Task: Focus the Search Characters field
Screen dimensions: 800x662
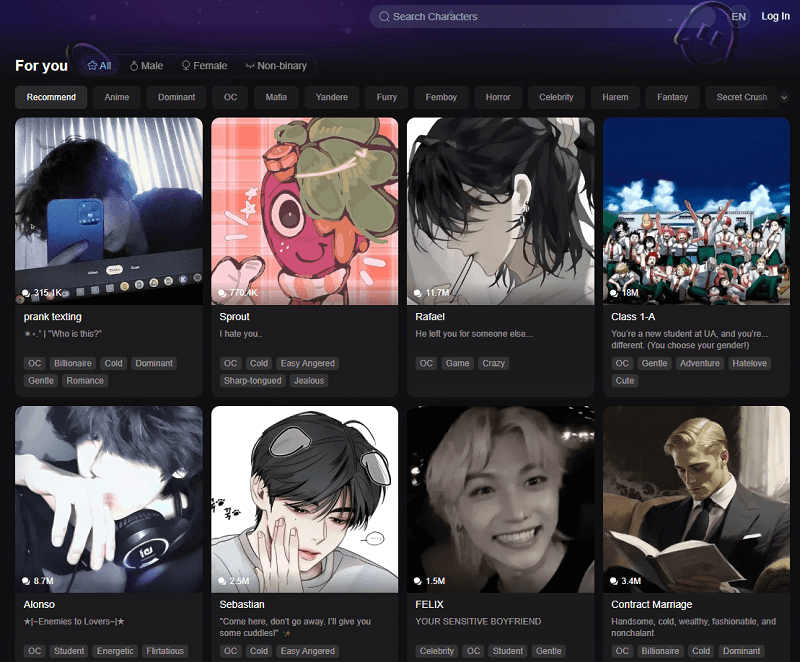Action: click(541, 17)
